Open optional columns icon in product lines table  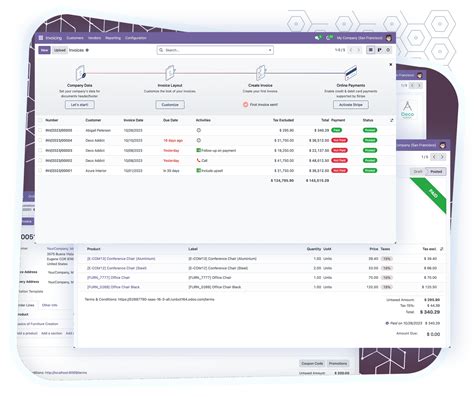[442, 249]
